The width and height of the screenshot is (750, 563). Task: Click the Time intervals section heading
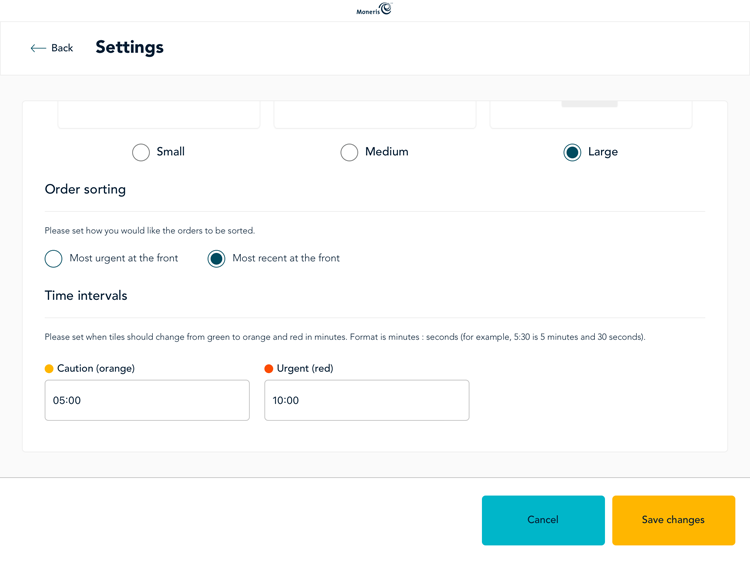(86, 296)
